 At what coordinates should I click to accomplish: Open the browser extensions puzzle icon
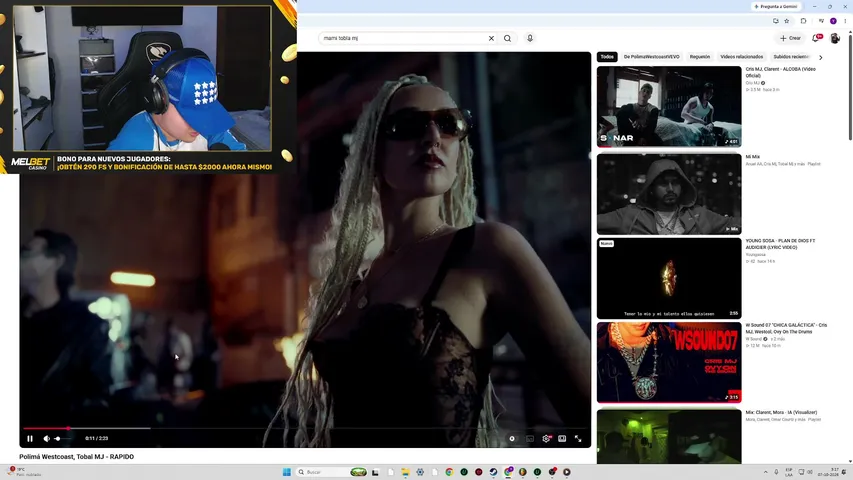[803, 21]
